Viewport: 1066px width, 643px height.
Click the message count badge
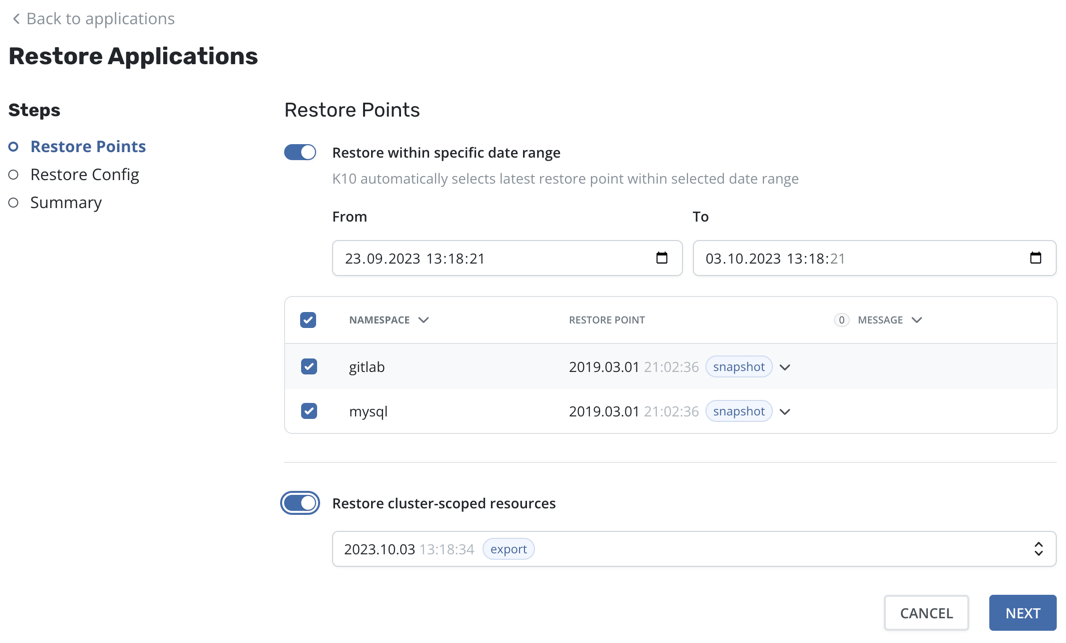pos(841,320)
